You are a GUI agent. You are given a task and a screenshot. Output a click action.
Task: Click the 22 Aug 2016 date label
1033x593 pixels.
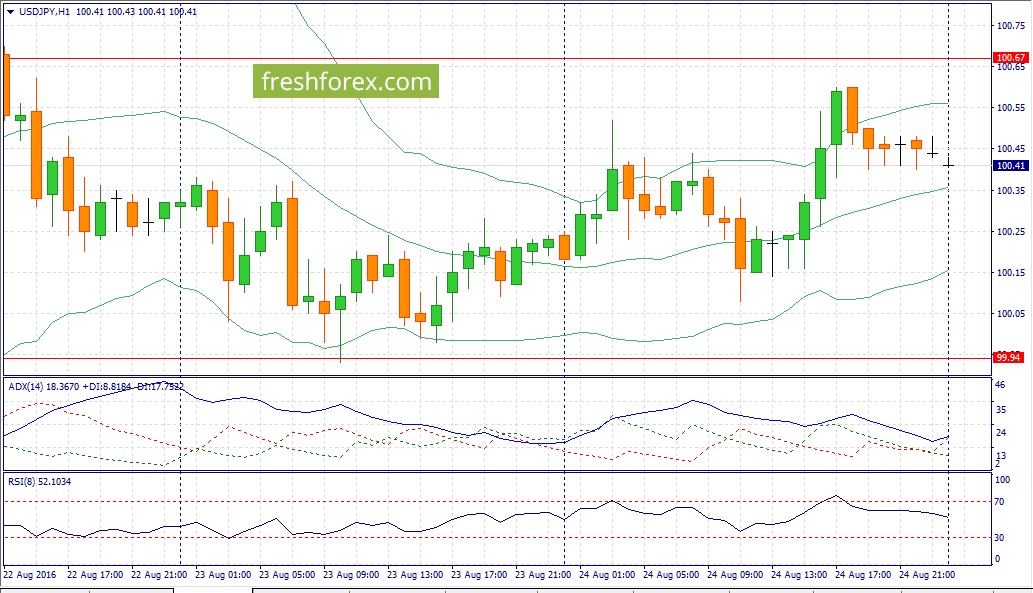pos(30,575)
